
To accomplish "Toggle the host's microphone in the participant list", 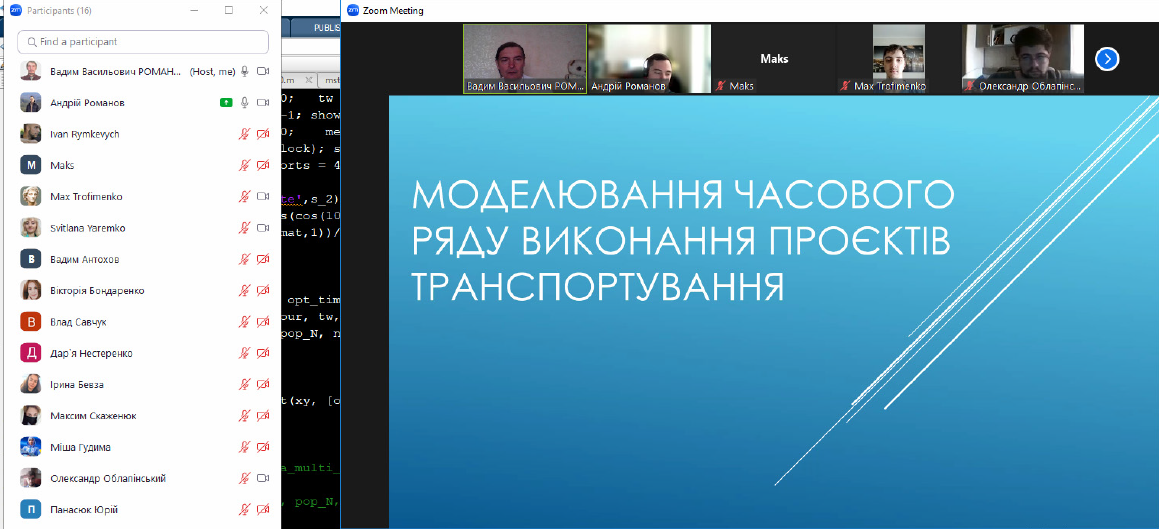I will point(244,71).
